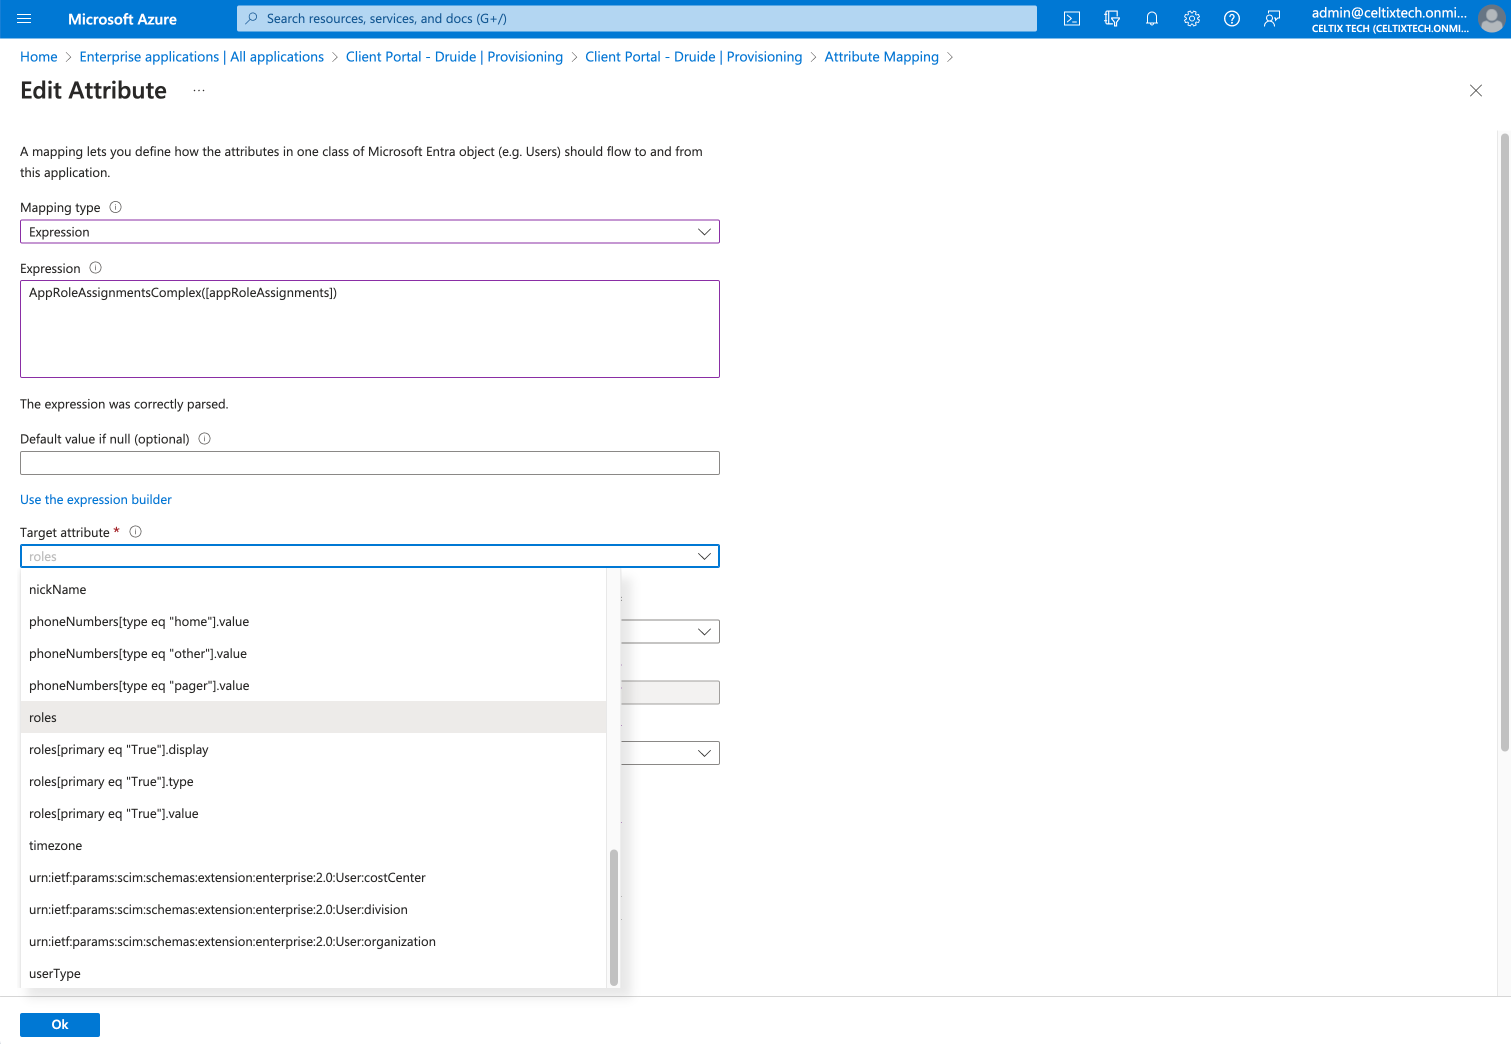The width and height of the screenshot is (1511, 1044).
Task: Open the Help question mark icon
Action: tap(1232, 19)
